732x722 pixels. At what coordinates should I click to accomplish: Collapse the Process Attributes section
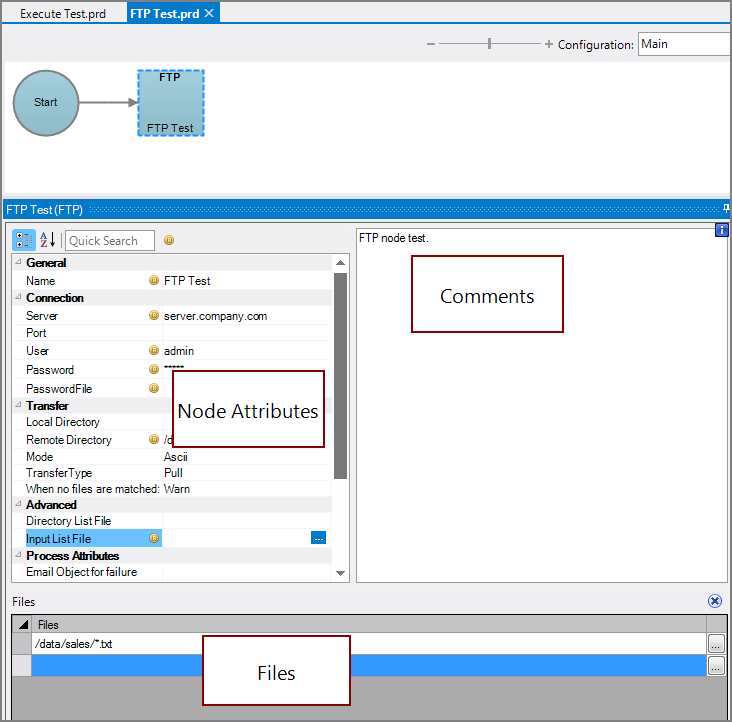click(x=18, y=554)
